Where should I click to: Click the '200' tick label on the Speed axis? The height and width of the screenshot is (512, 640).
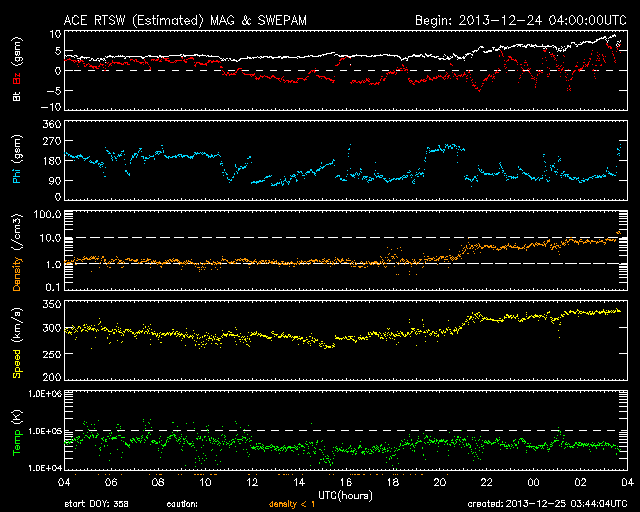[52, 376]
